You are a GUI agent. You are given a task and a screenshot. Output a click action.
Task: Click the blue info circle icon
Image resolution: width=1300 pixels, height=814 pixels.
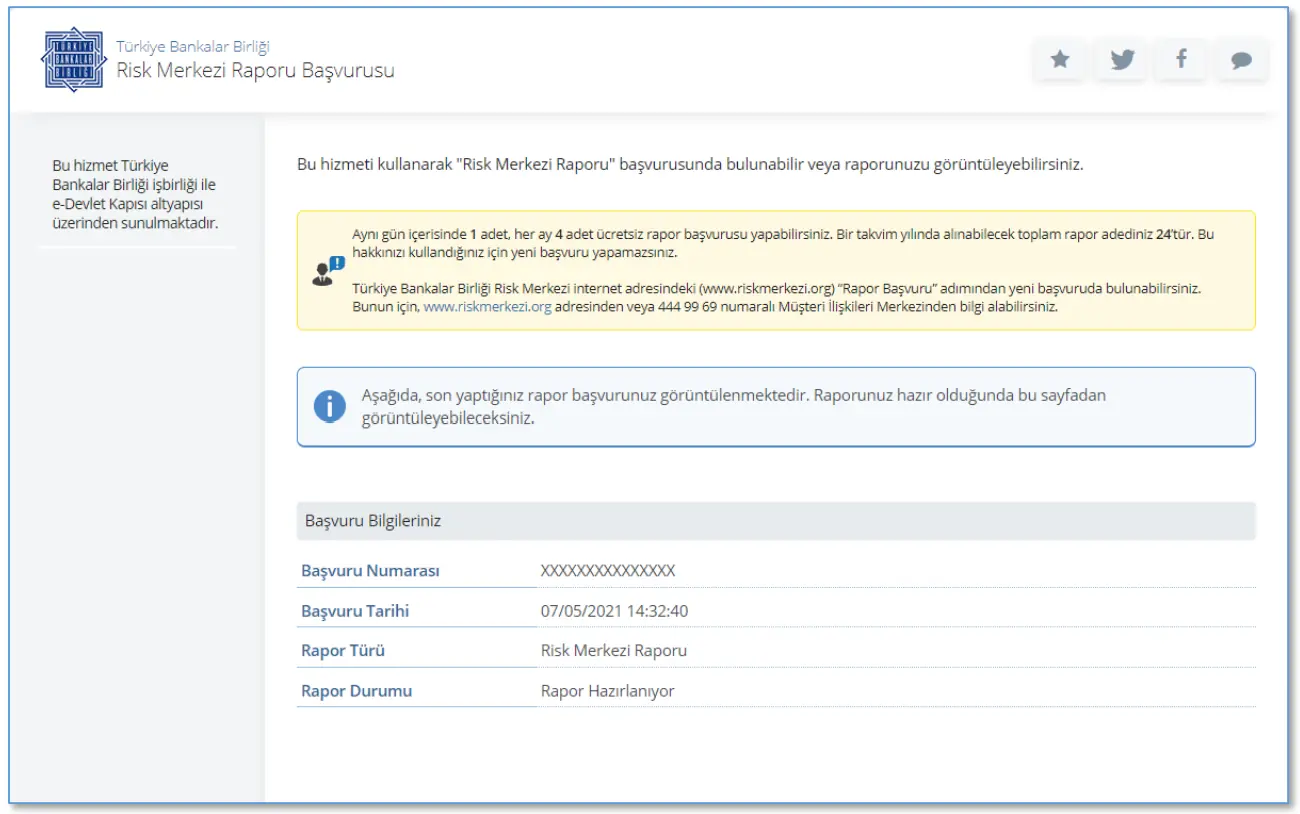pos(329,406)
